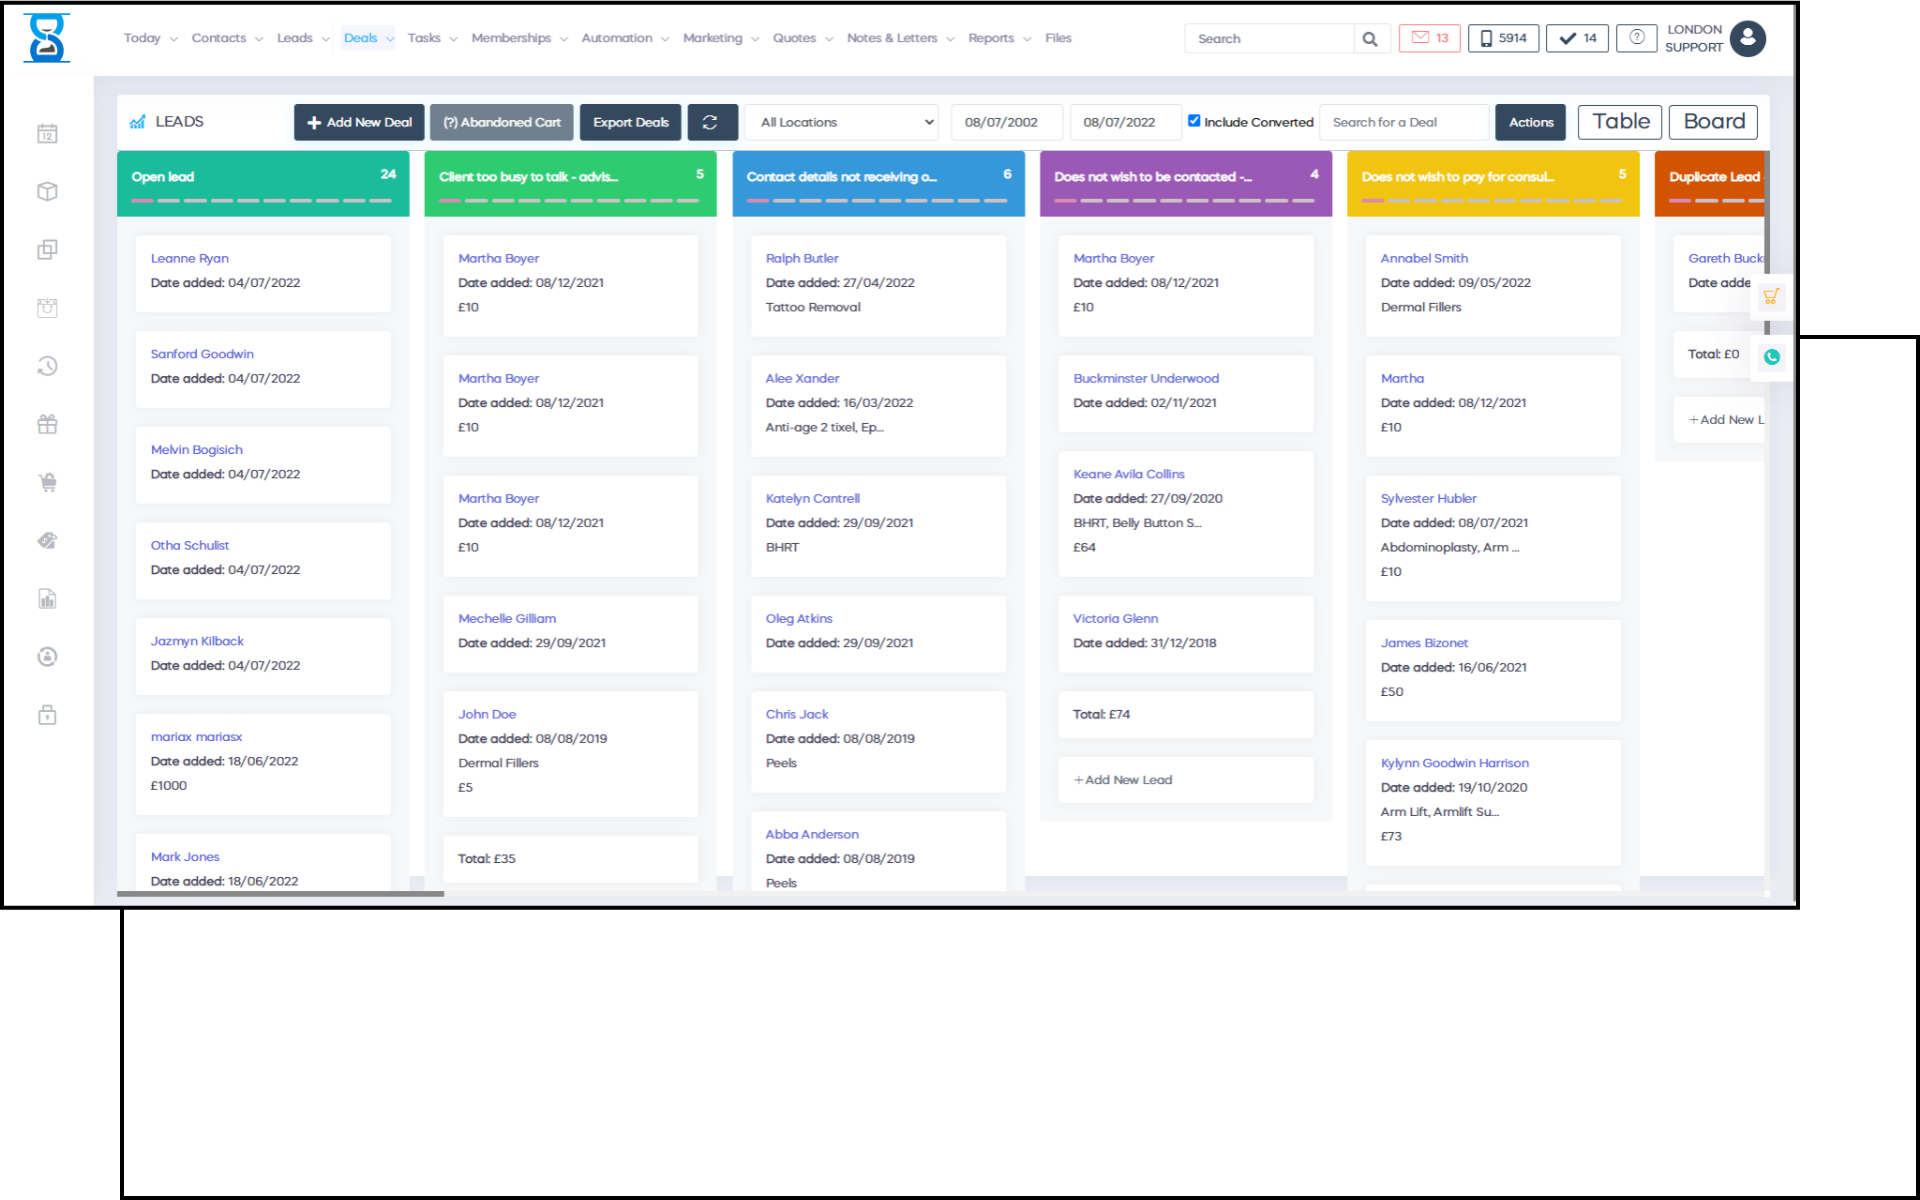Click the horizontal scrollbar under the board

tap(280, 894)
